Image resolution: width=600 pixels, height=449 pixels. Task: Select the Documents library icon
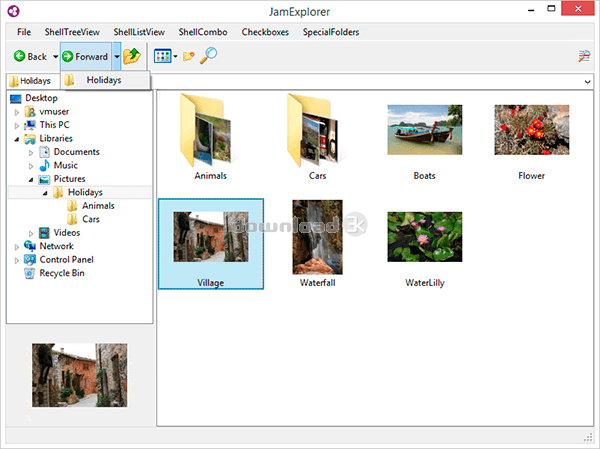click(44, 152)
